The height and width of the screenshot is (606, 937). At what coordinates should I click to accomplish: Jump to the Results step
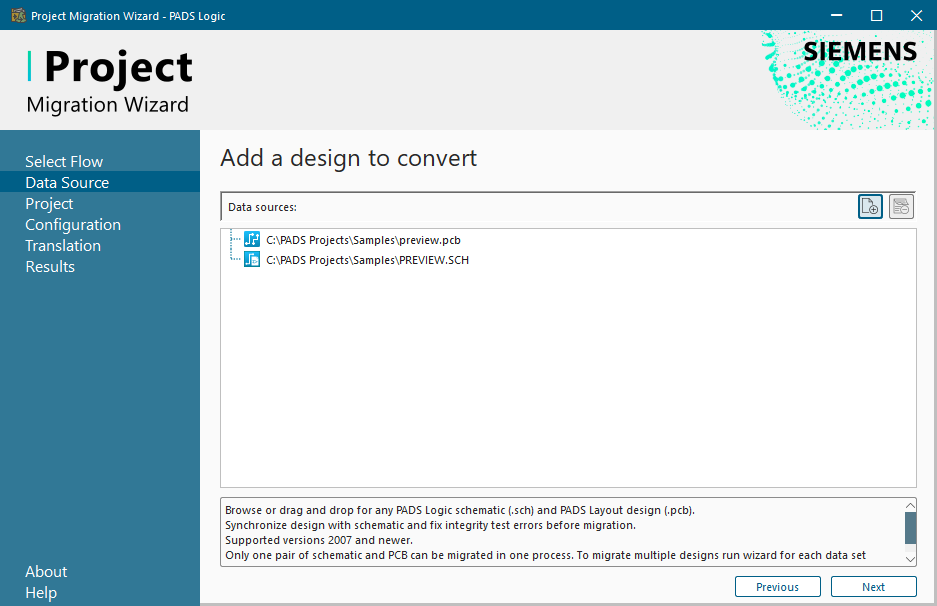pyautogui.click(x=50, y=266)
